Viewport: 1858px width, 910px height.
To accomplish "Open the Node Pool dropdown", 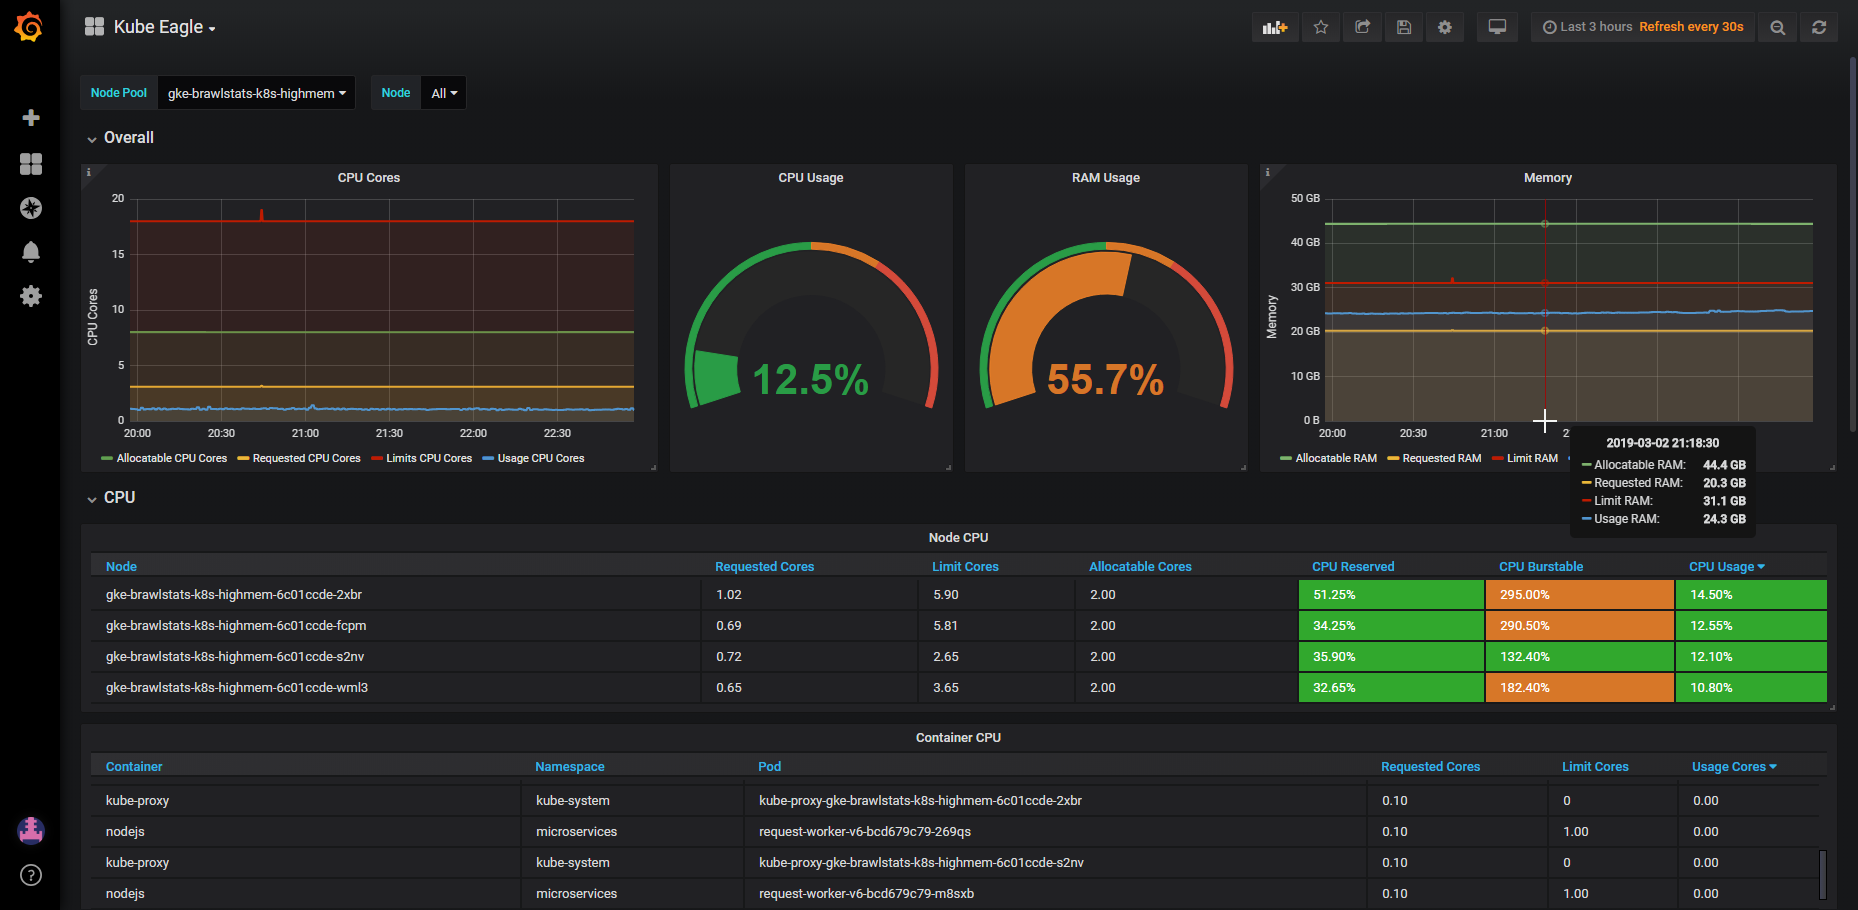I will click(x=257, y=93).
